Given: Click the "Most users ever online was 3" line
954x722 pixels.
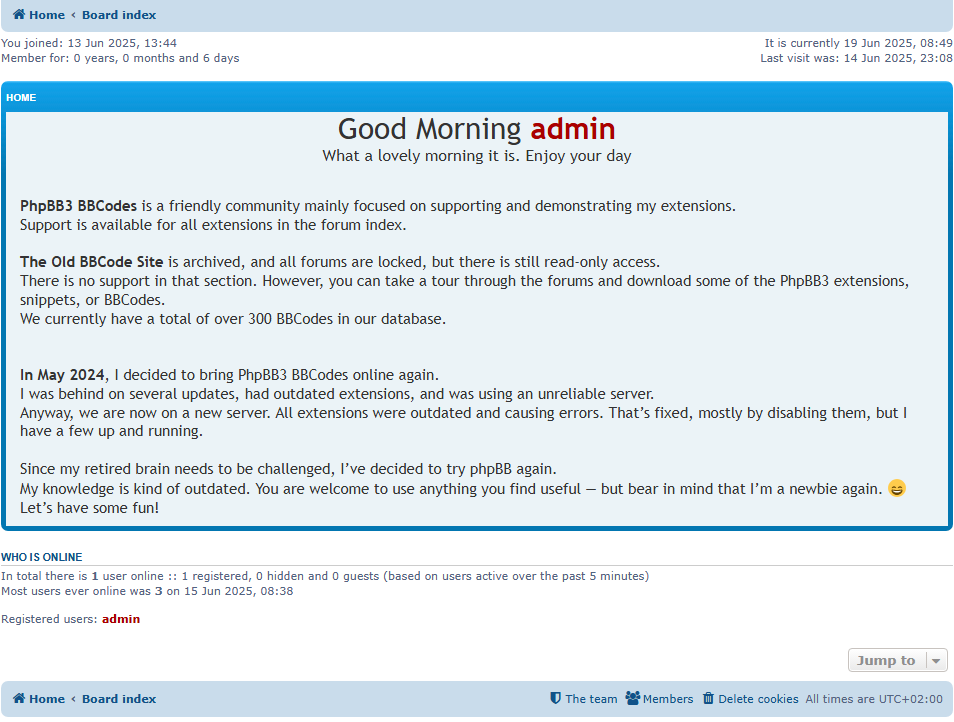Looking at the screenshot, I should [x=147, y=591].
